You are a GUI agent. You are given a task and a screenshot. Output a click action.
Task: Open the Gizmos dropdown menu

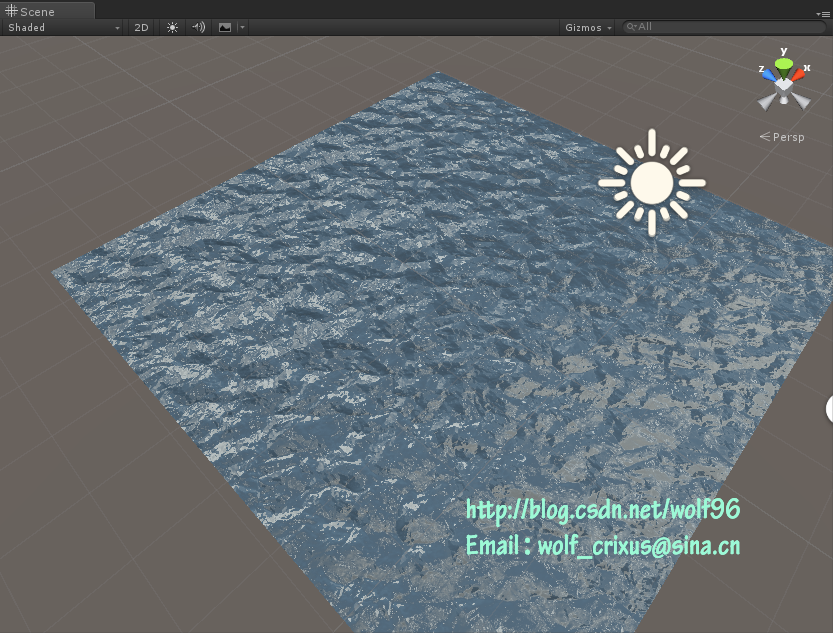[588, 27]
